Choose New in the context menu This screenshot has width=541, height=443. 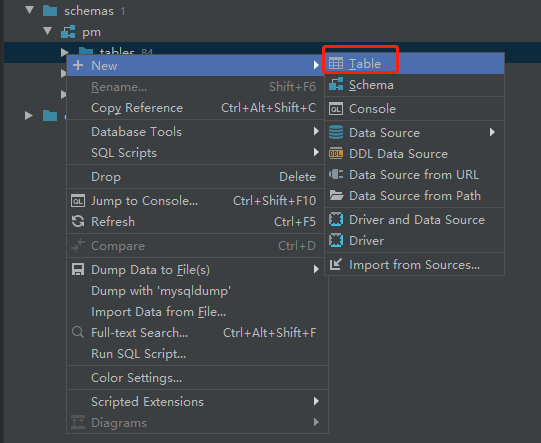(196, 65)
